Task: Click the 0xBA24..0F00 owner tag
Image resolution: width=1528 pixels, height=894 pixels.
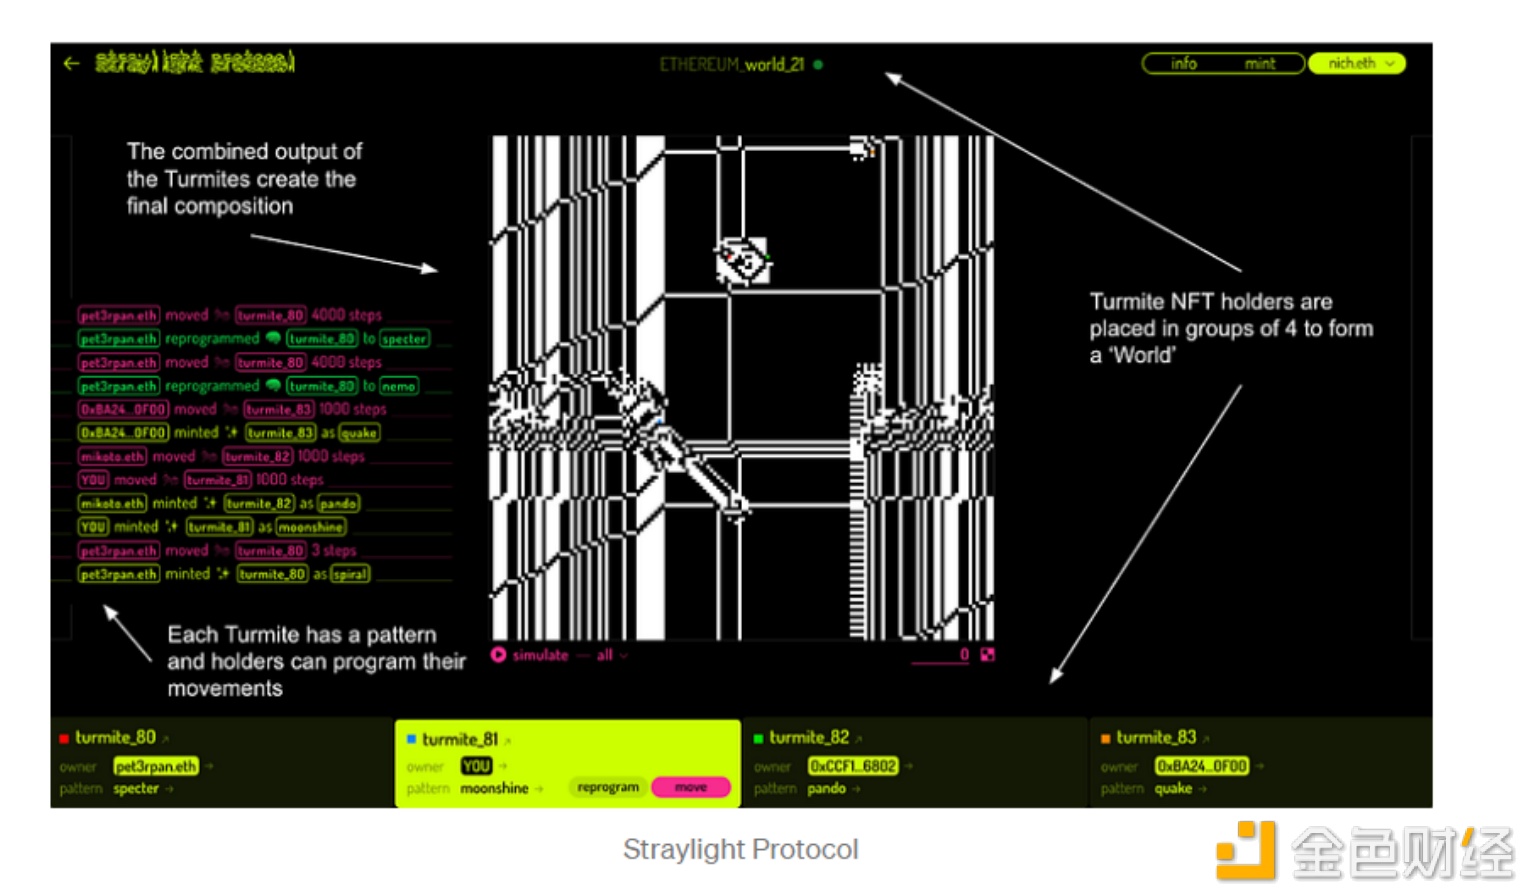Action: tap(1201, 767)
